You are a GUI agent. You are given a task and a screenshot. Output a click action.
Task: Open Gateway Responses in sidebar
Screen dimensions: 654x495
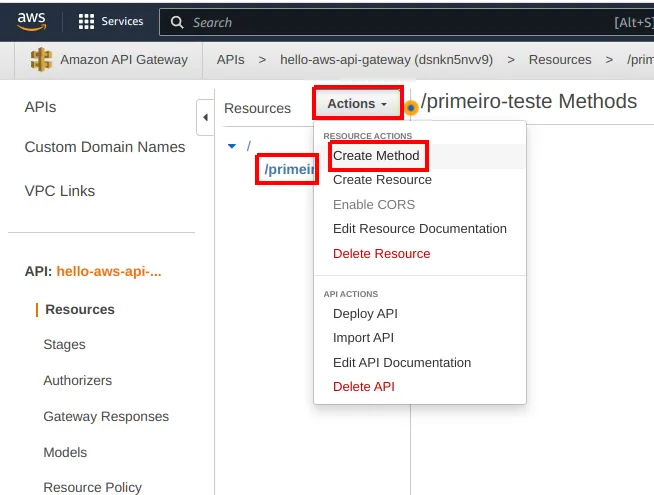click(106, 417)
